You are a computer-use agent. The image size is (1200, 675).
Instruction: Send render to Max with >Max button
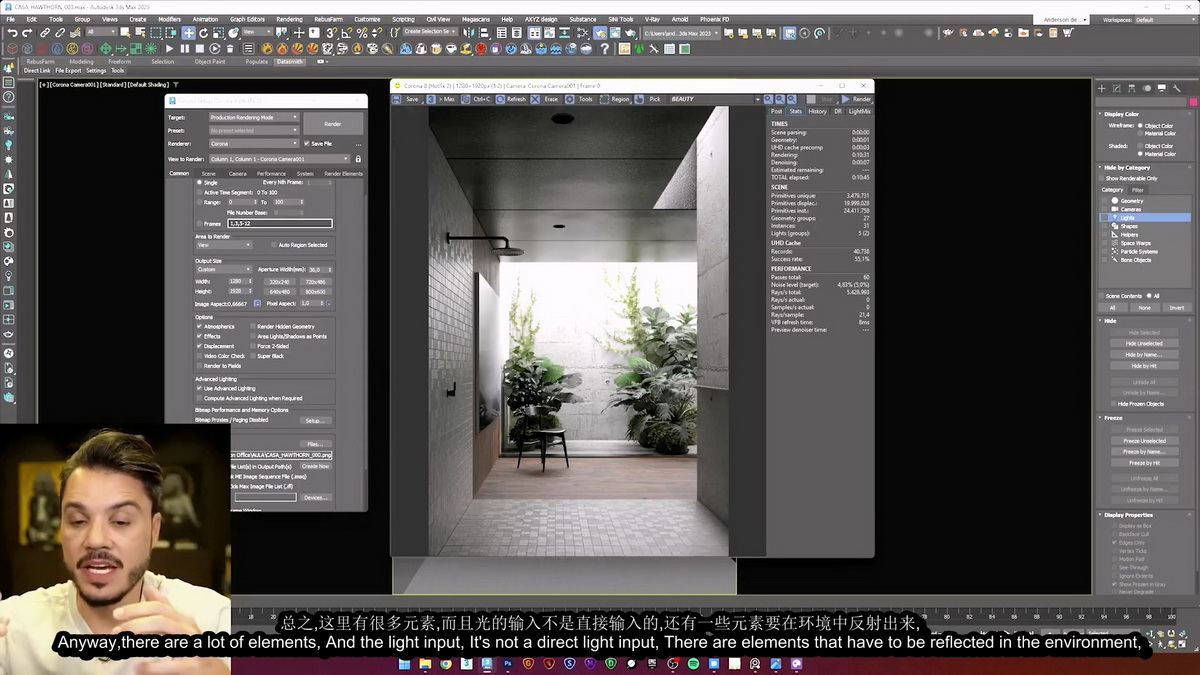[x=441, y=99]
